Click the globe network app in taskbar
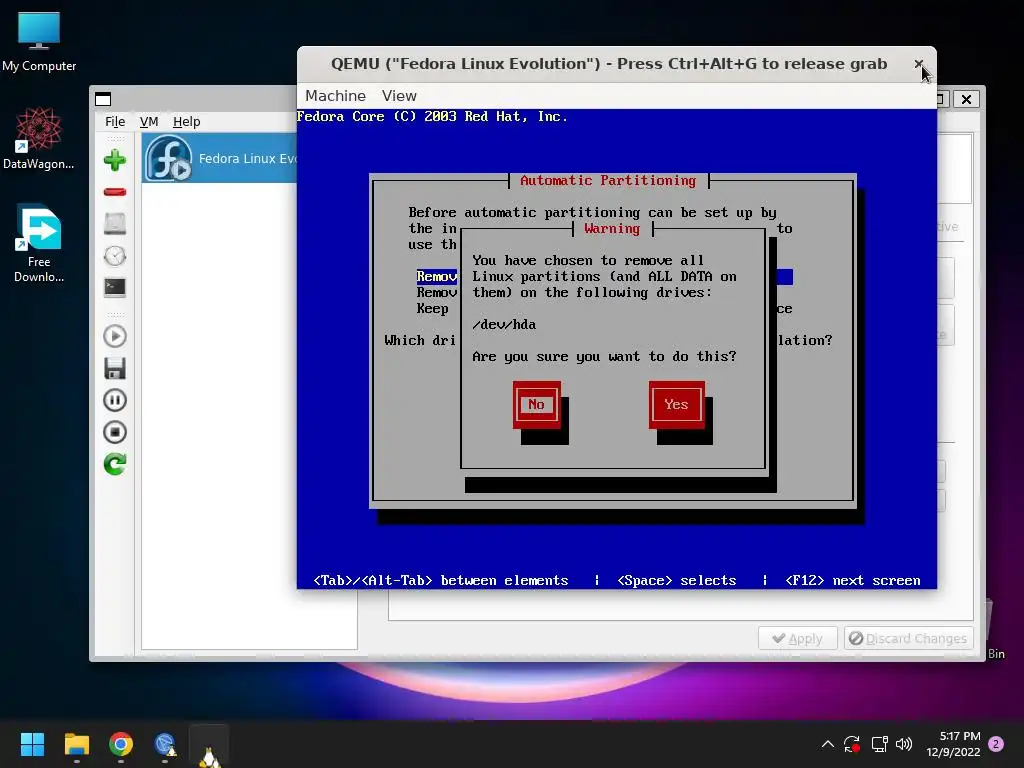1024x768 pixels. pyautogui.click(x=165, y=744)
